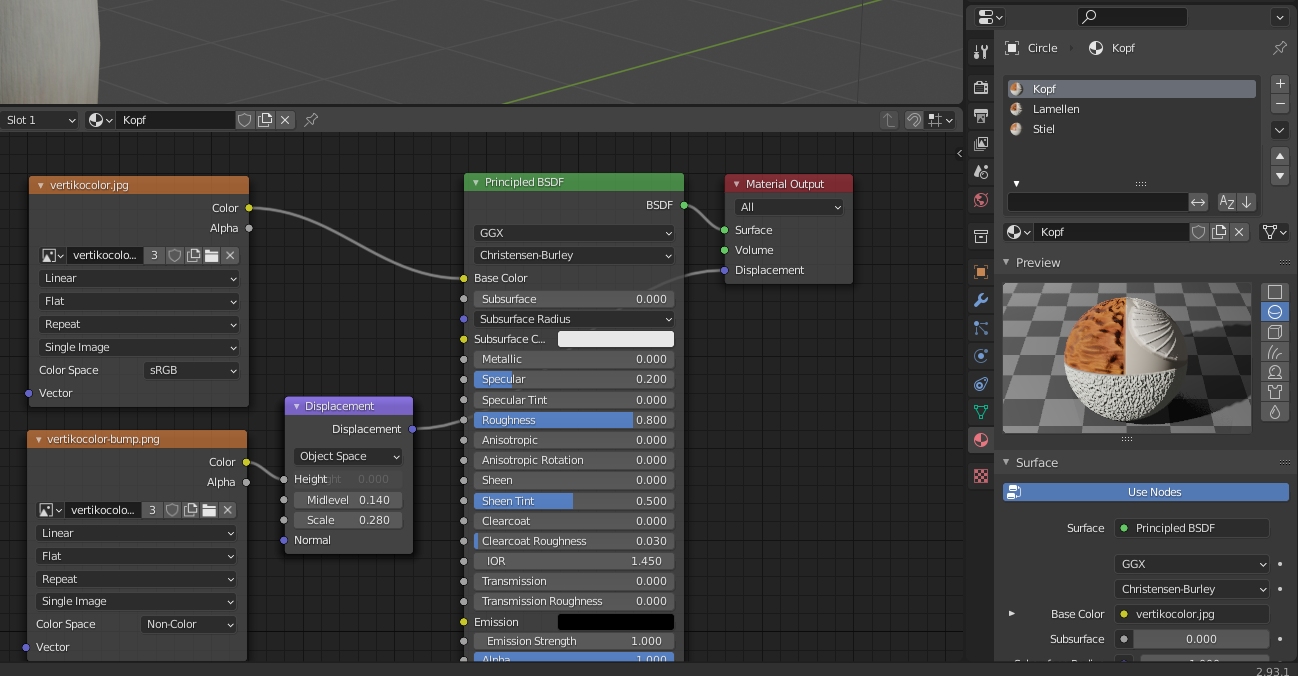Open the Emission color swatch
Image resolution: width=1298 pixels, height=676 pixels.
tap(615, 622)
